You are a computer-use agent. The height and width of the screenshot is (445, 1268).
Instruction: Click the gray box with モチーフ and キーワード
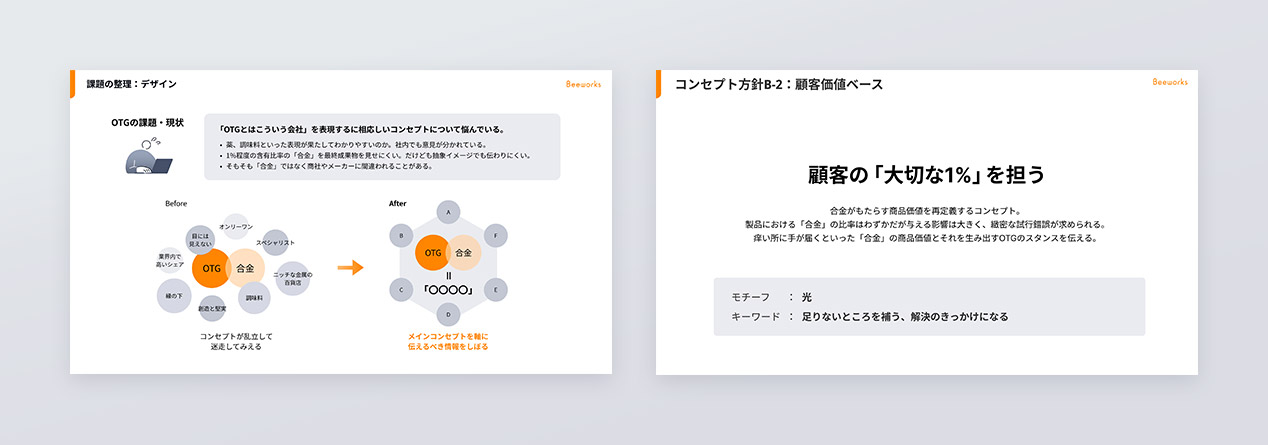[x=928, y=307]
